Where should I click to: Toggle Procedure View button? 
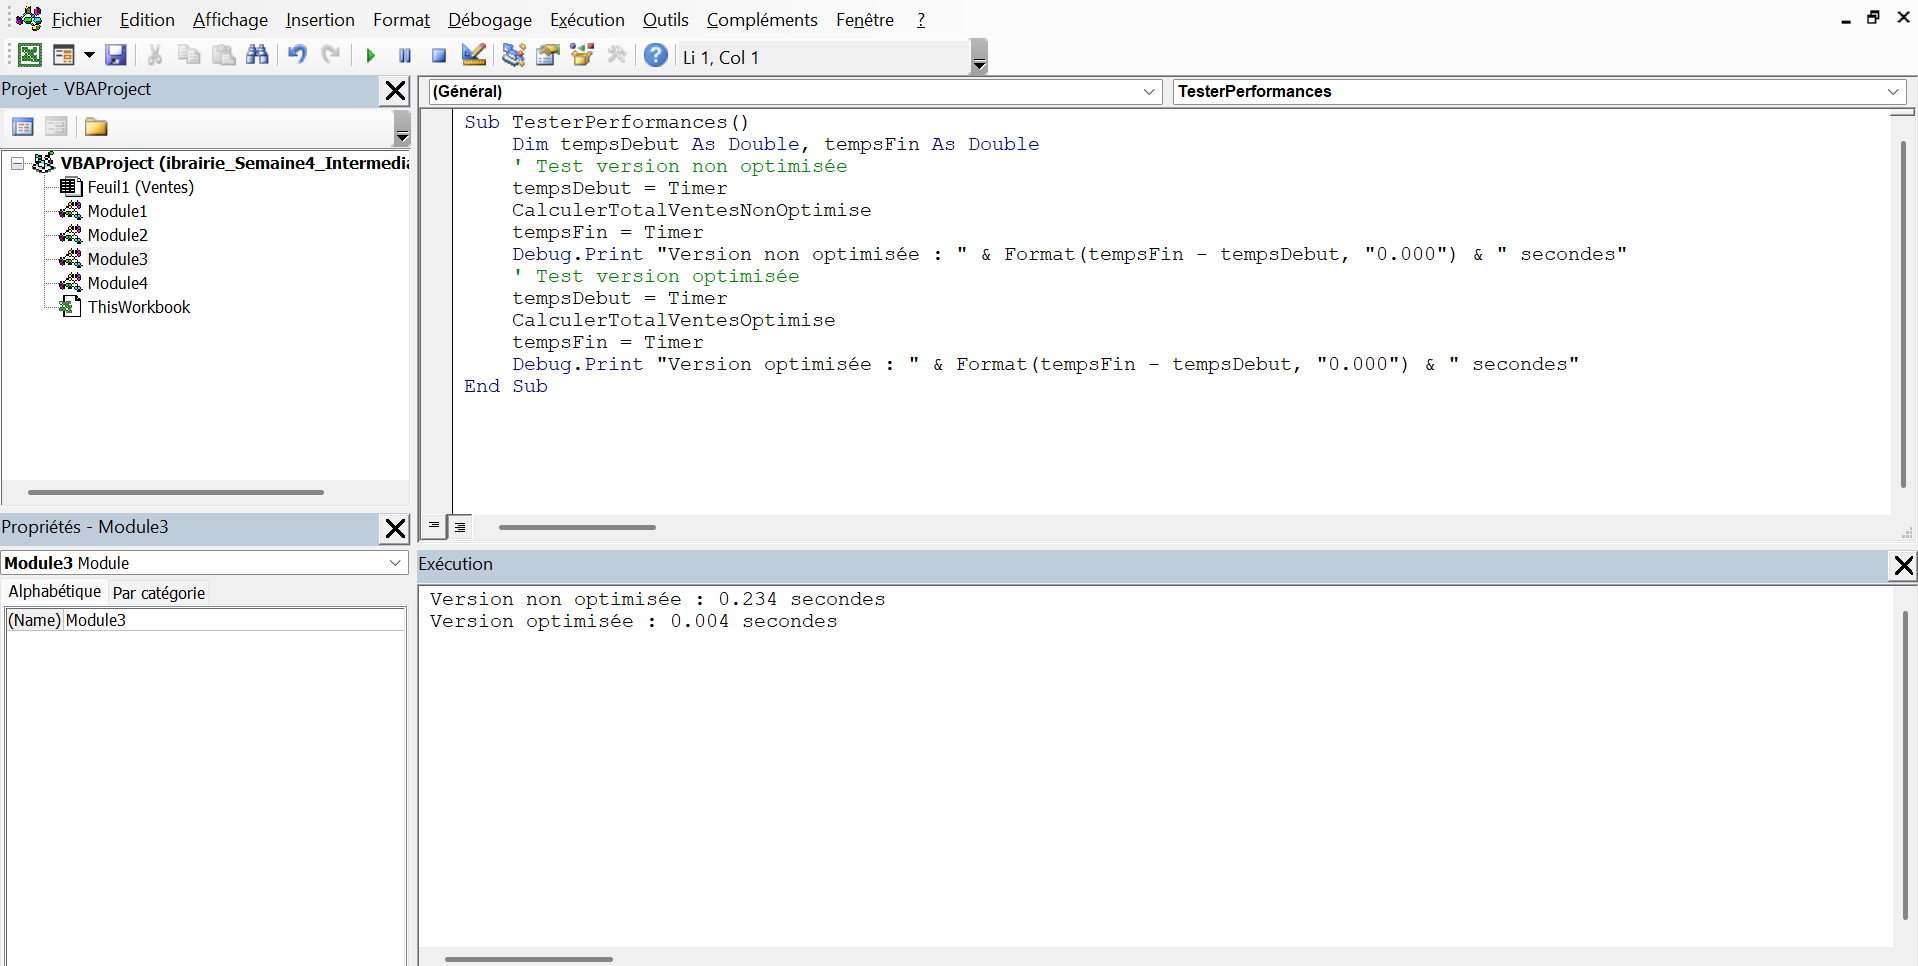pos(434,526)
